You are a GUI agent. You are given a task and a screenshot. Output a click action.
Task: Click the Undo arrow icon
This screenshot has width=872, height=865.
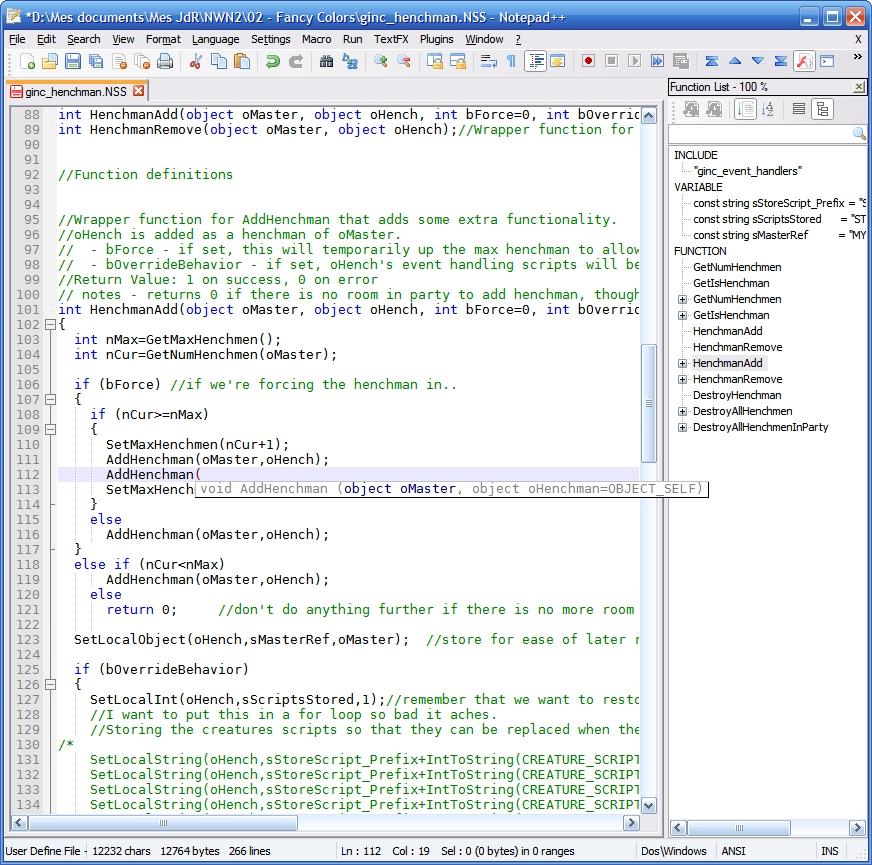coord(272,62)
